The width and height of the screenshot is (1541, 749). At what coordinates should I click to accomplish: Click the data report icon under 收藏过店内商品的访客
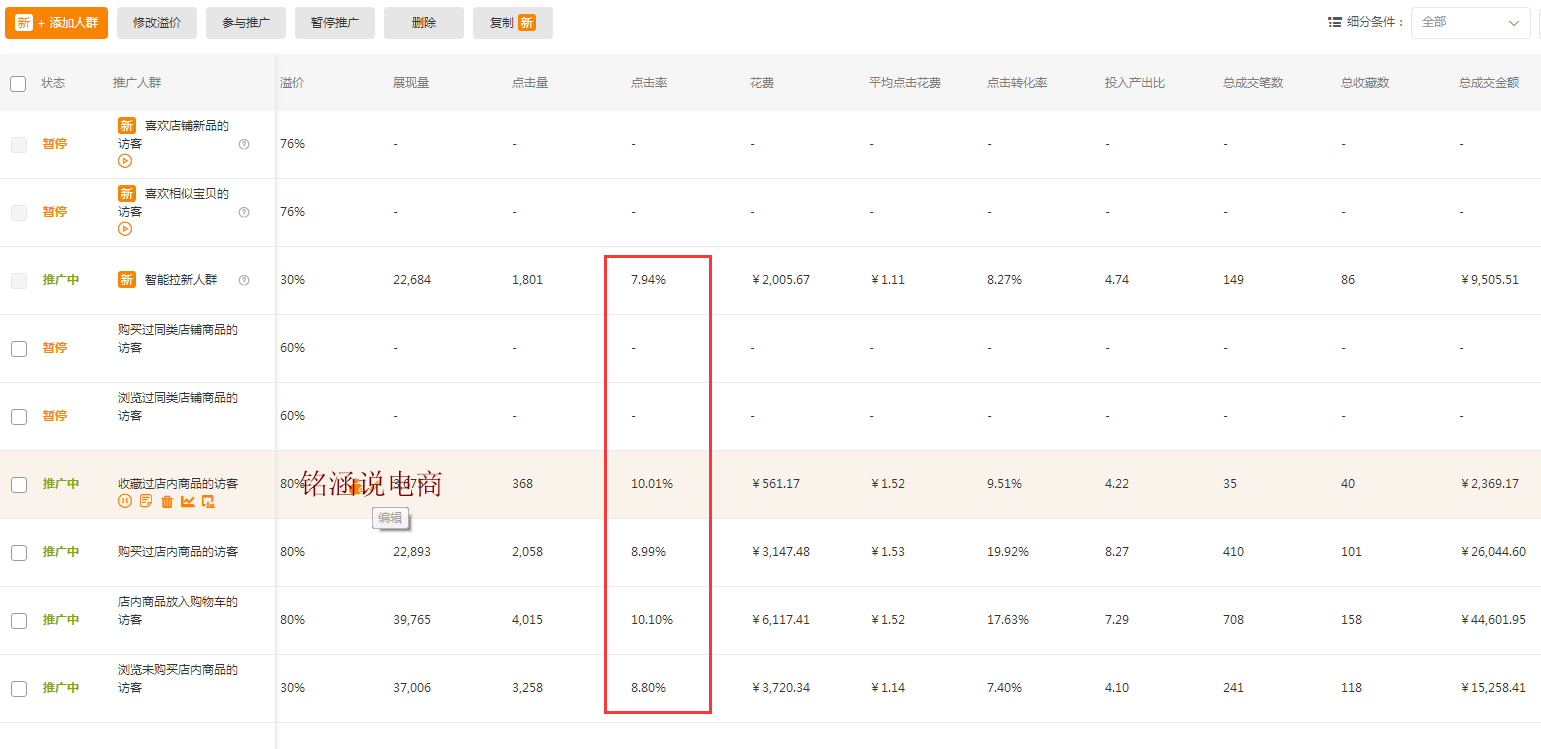pos(208,501)
